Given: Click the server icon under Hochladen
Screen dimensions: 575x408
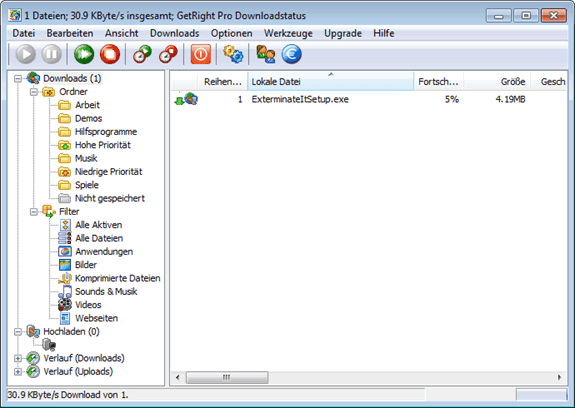Looking at the screenshot, I should (x=49, y=345).
